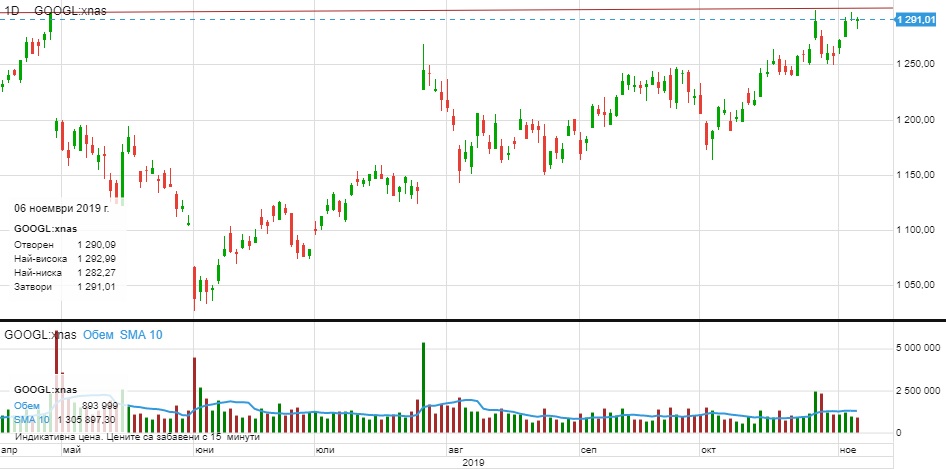Click the юли month label on time axis
946x469 pixels.
click(325, 450)
